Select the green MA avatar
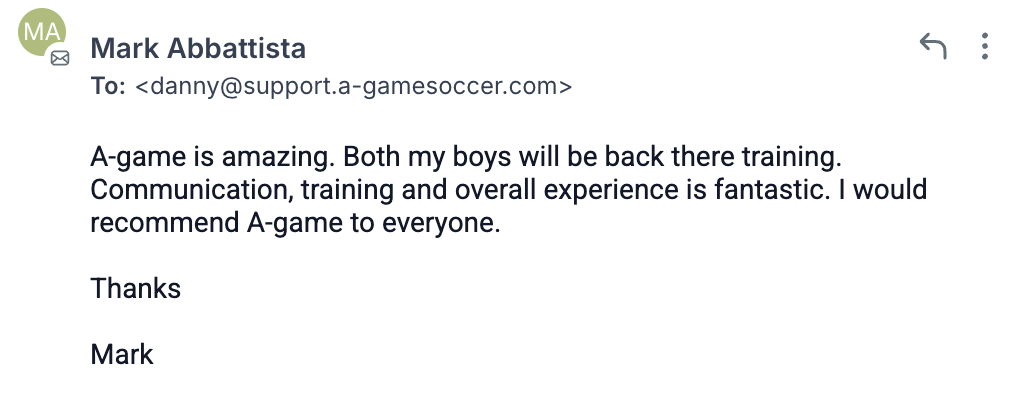This screenshot has width=1022, height=396. 42,32
